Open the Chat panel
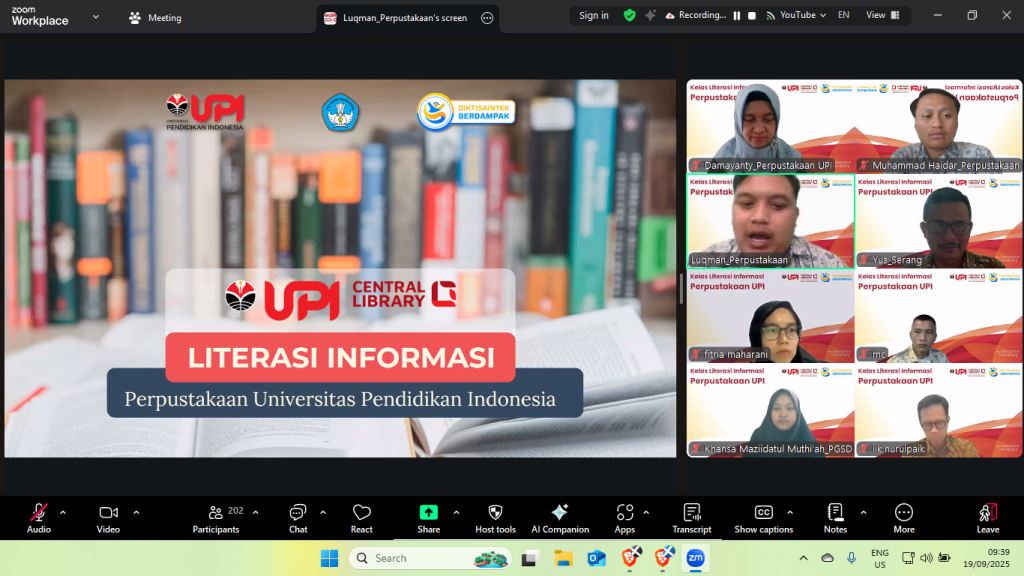 pyautogui.click(x=298, y=517)
